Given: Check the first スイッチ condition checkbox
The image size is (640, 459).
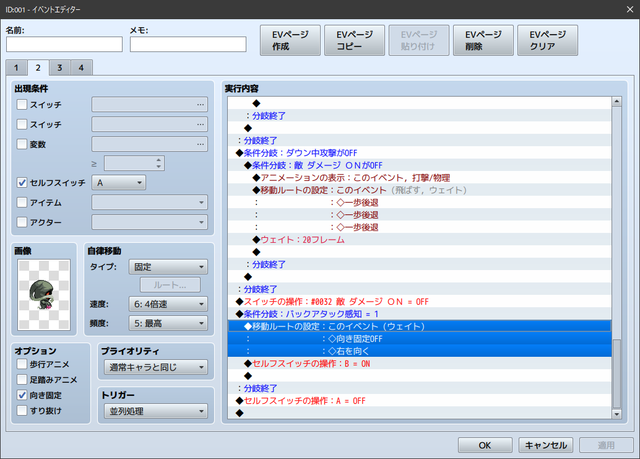Looking at the screenshot, I should point(22,104).
